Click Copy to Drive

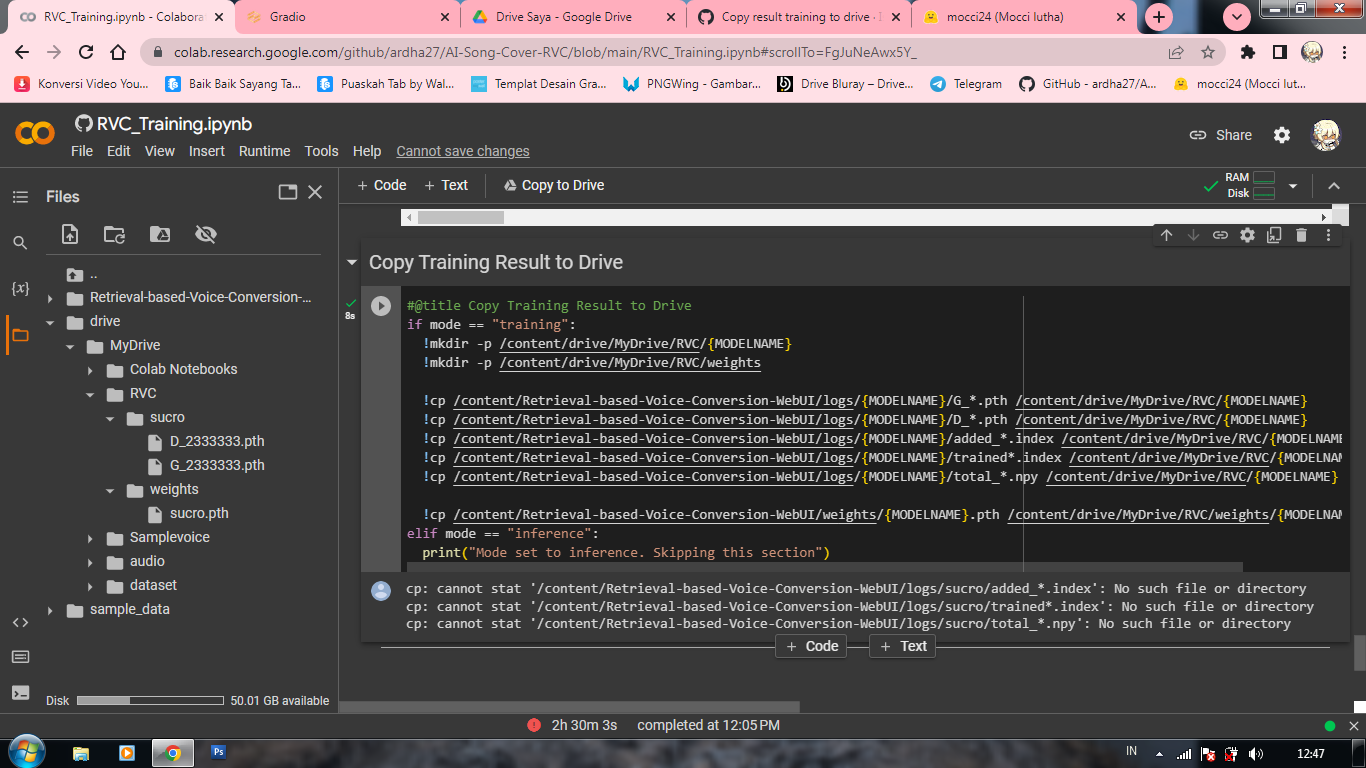coord(553,185)
